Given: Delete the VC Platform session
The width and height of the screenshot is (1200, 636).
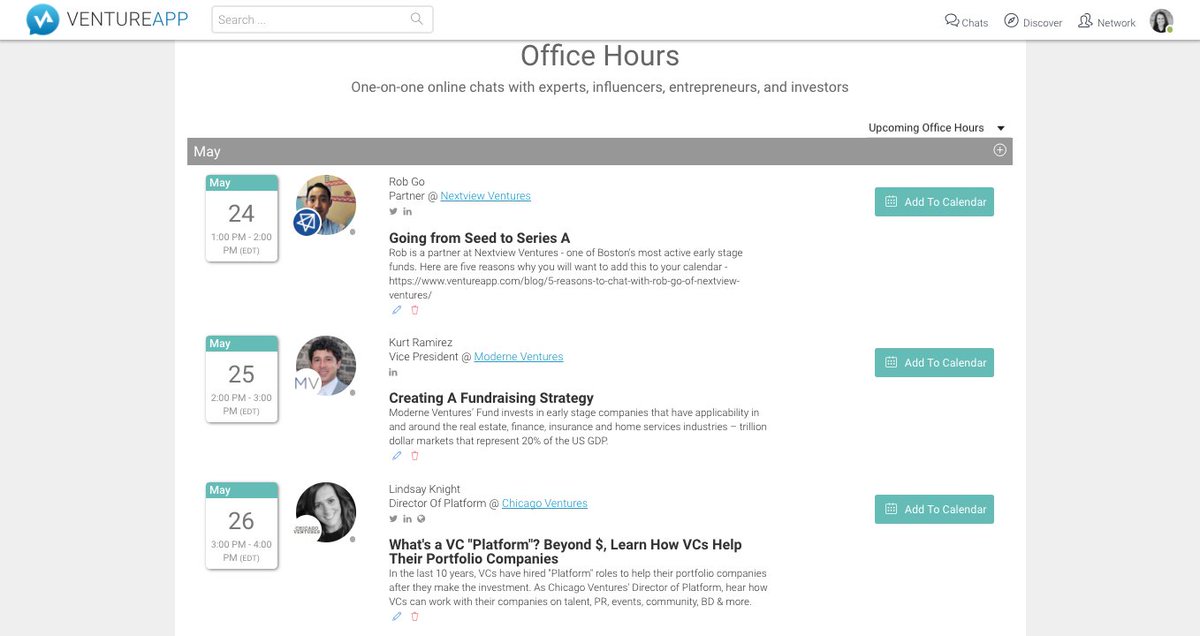Looking at the screenshot, I should tap(415, 616).
